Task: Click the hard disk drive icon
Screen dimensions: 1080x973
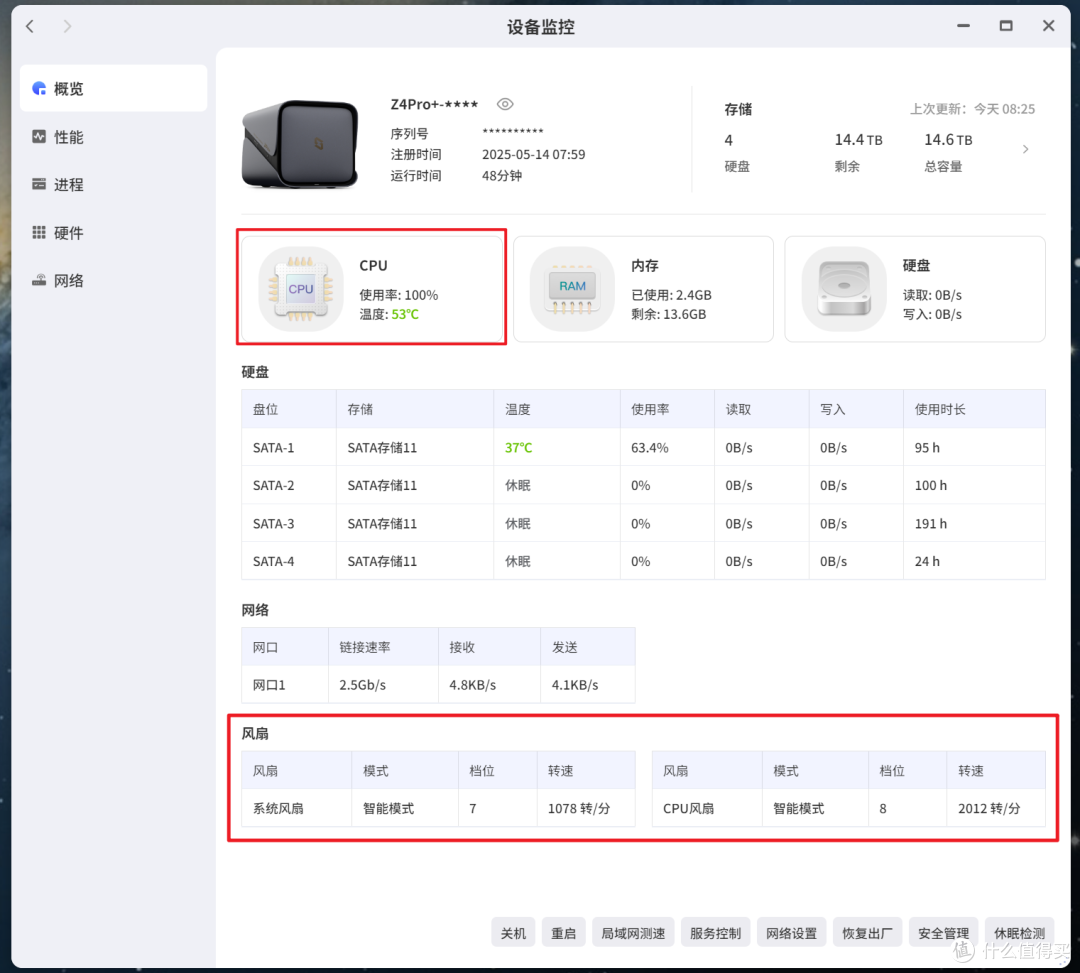Action: pos(844,289)
